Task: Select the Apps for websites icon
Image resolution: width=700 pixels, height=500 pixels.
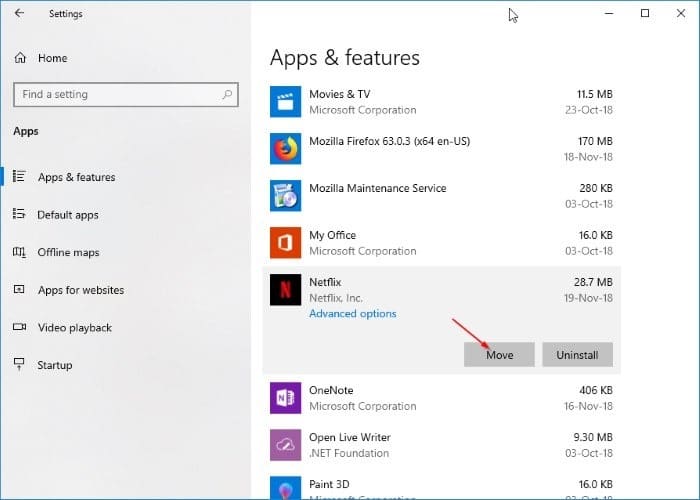Action: click(x=19, y=289)
